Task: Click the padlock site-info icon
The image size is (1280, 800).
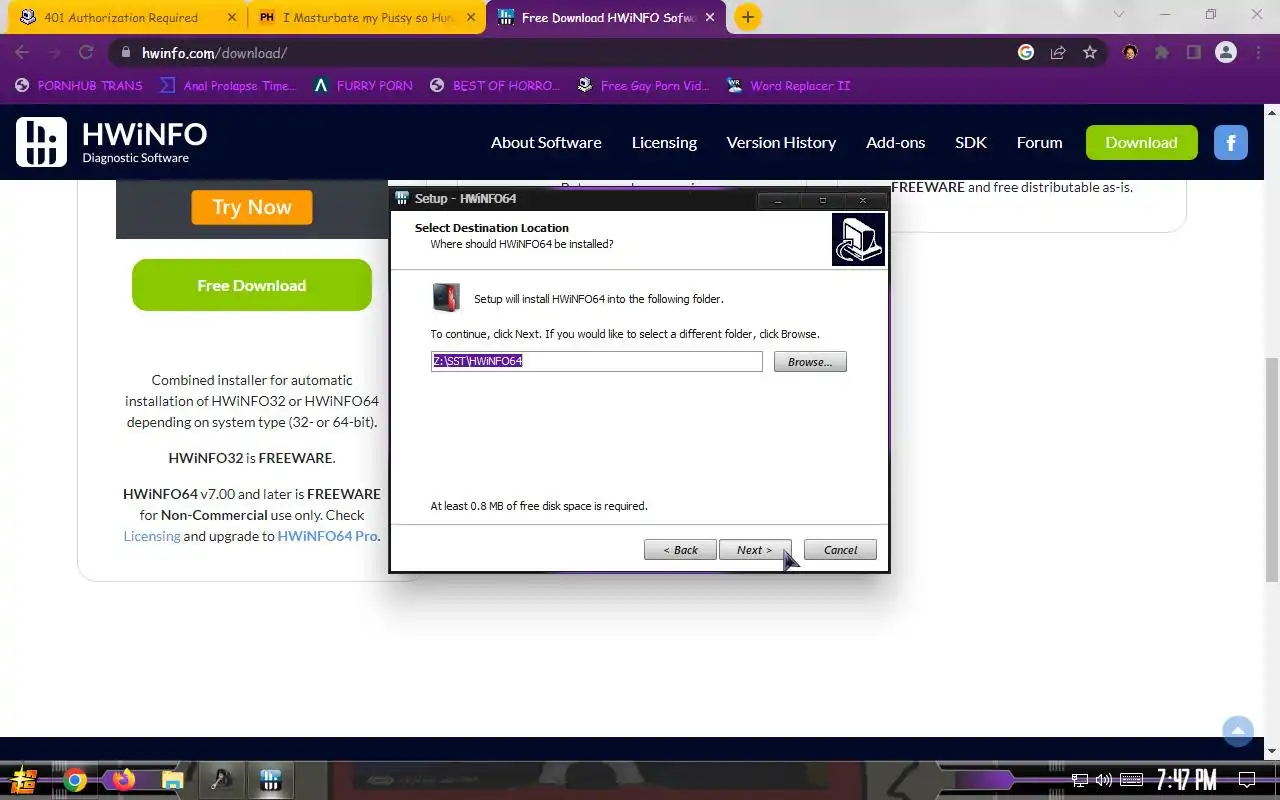Action: tap(126, 53)
